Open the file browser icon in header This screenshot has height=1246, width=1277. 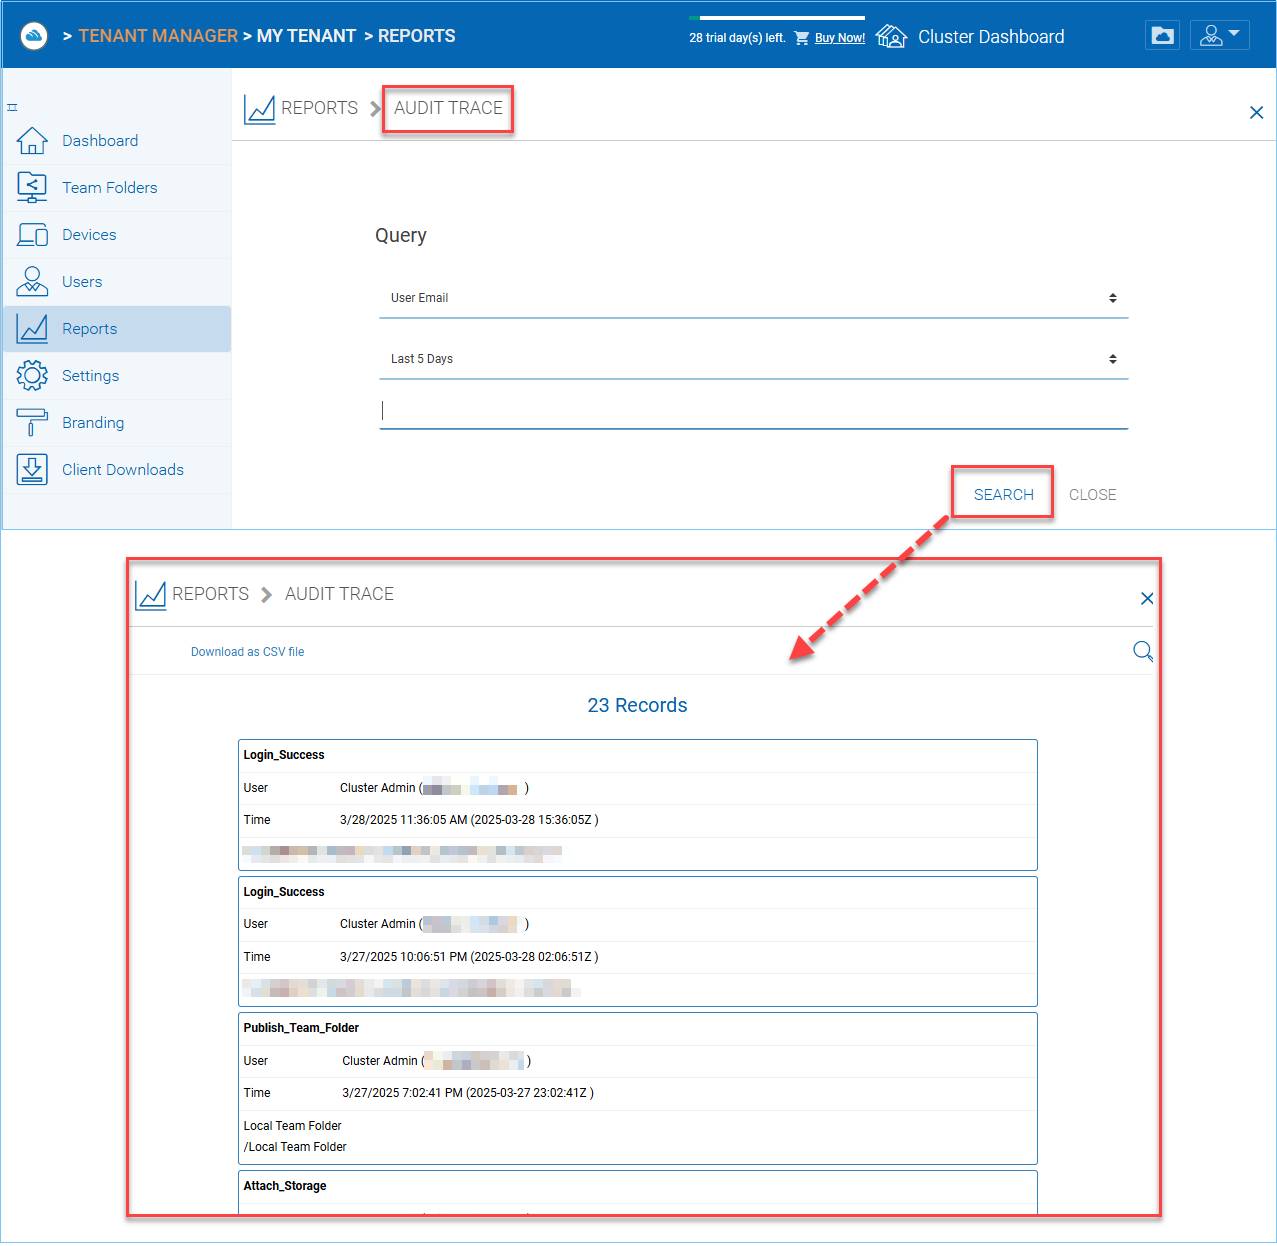pos(1162,36)
